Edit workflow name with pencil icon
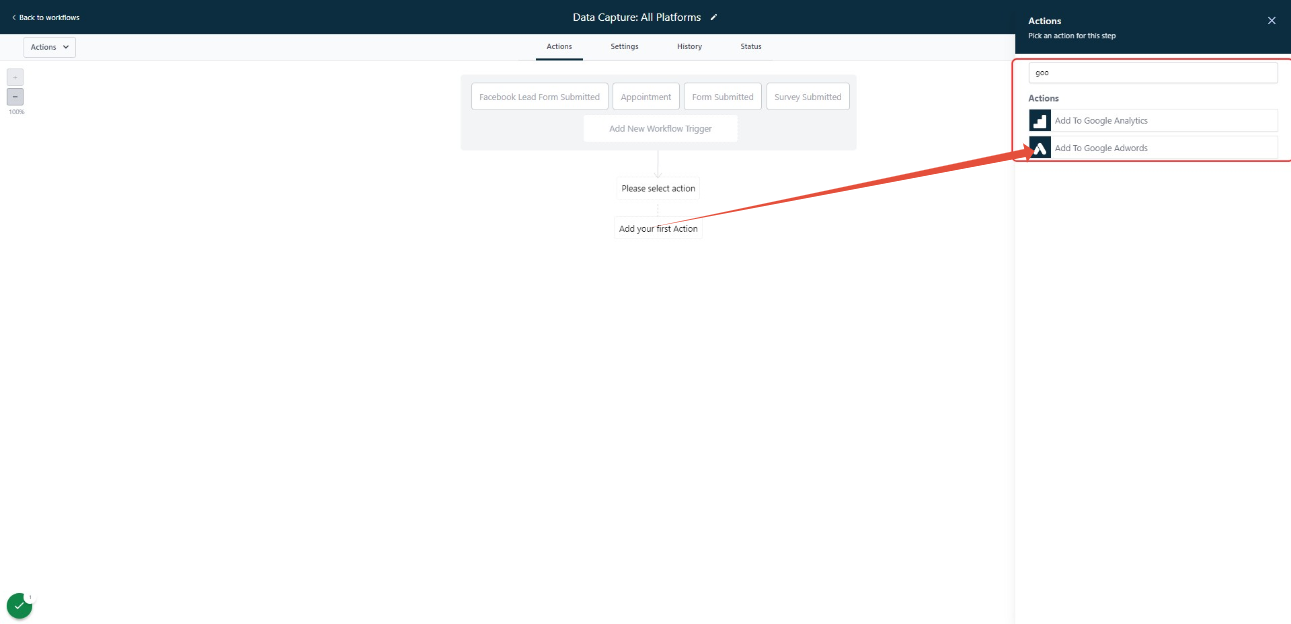The height and width of the screenshot is (624, 1291). [714, 17]
